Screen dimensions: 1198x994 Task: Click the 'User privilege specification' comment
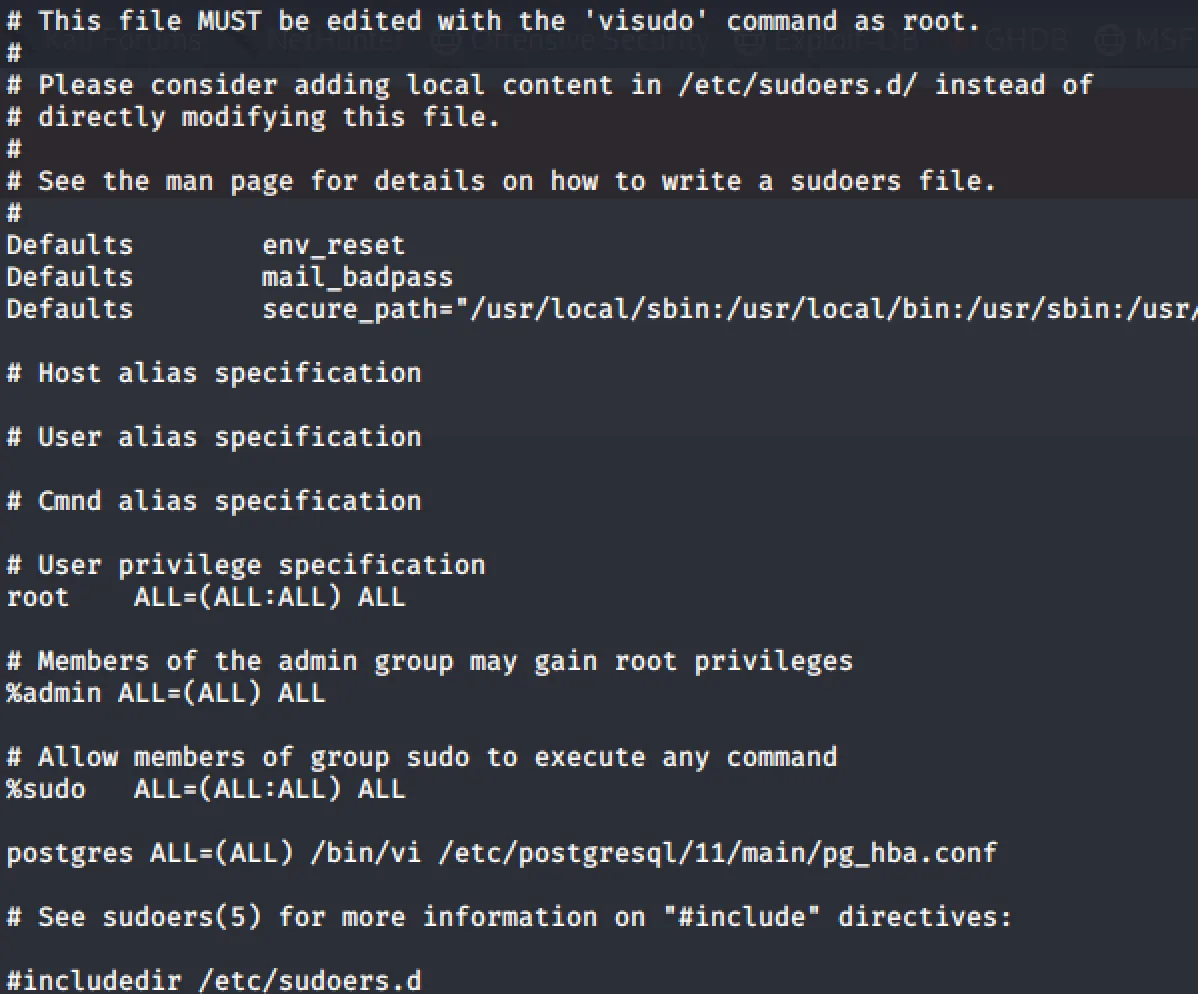[x=246, y=565]
